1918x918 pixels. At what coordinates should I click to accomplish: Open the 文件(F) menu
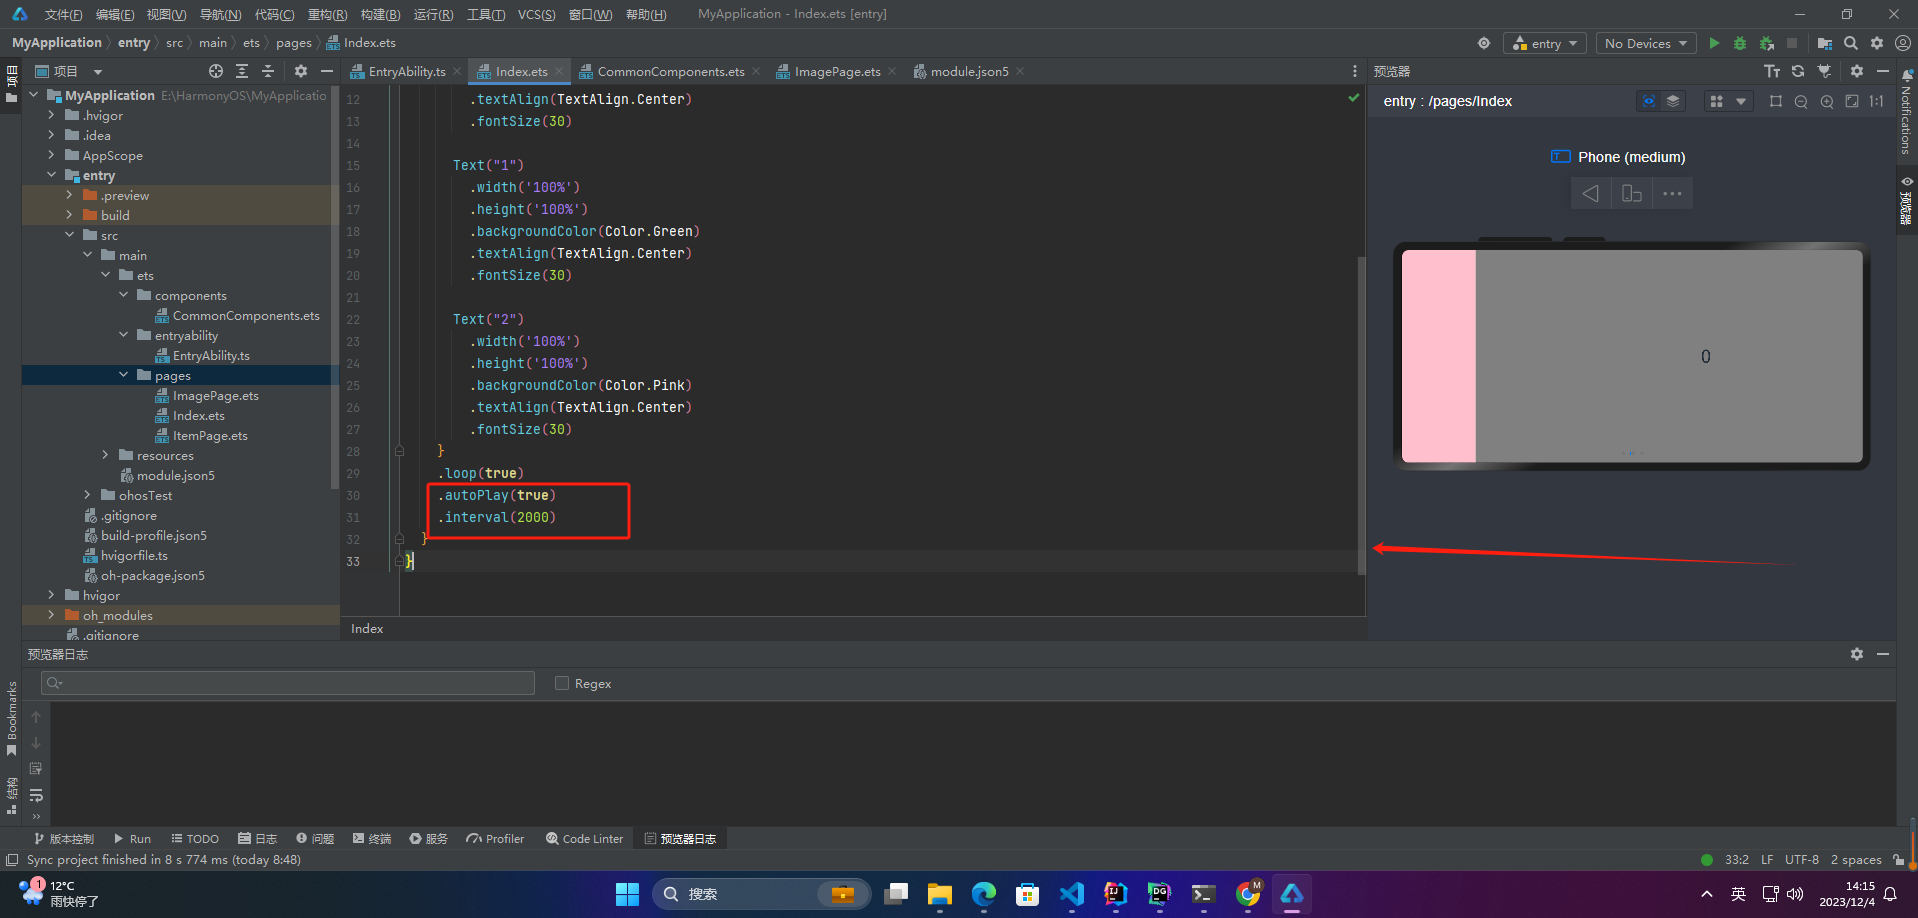pyautogui.click(x=63, y=14)
